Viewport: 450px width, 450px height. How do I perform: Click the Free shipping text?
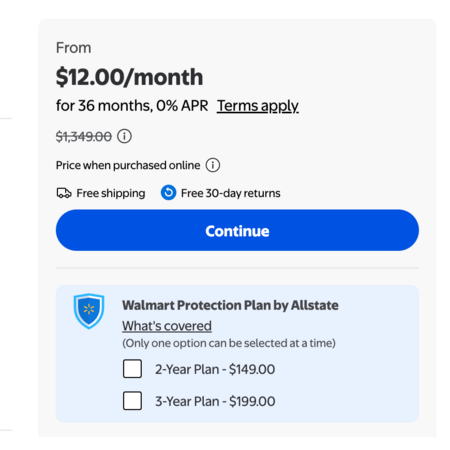click(x=111, y=193)
